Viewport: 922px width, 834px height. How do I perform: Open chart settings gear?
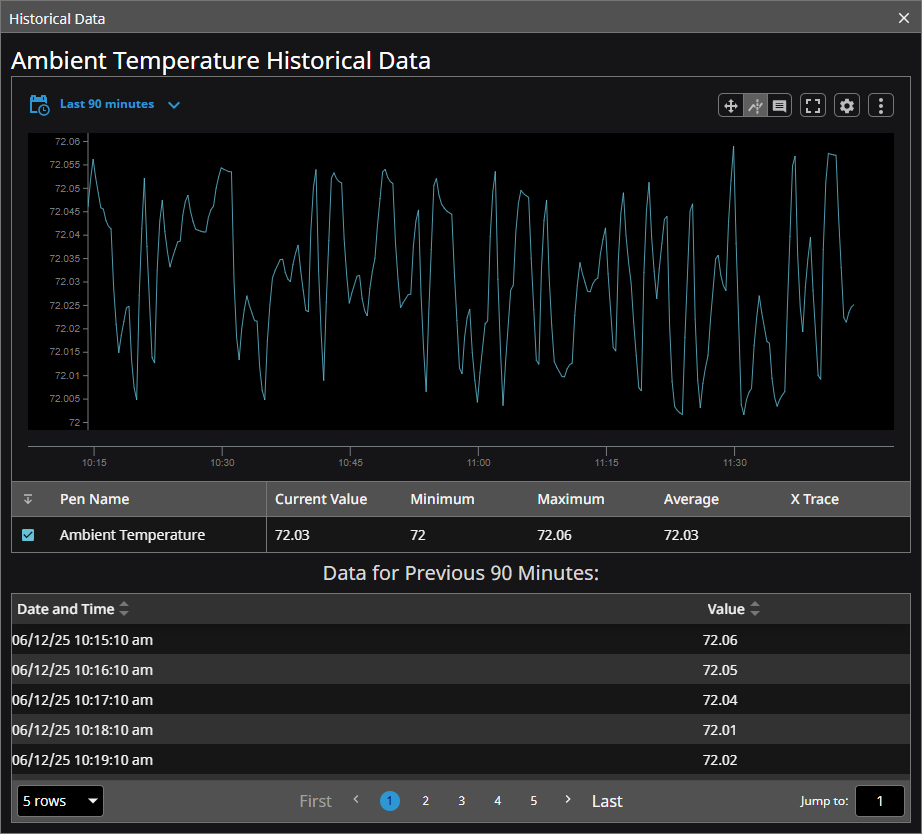[847, 105]
